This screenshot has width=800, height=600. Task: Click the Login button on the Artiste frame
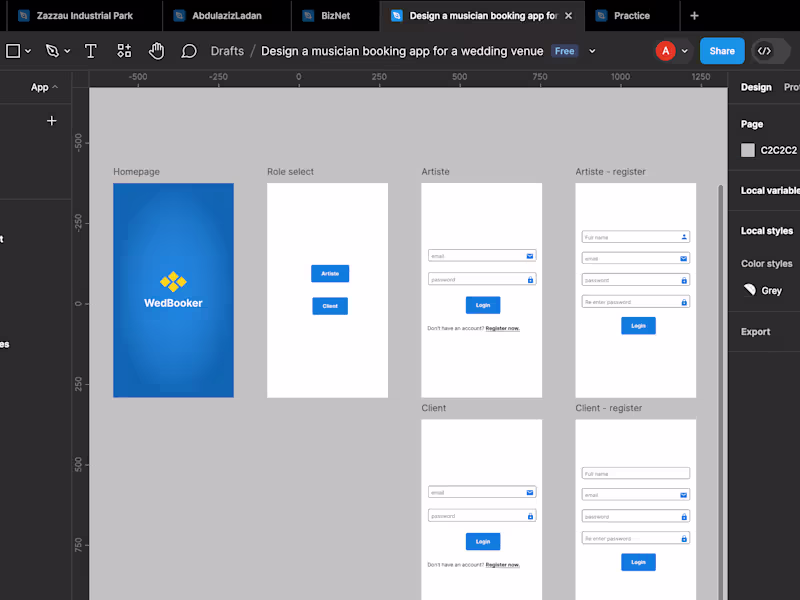[x=482, y=305]
